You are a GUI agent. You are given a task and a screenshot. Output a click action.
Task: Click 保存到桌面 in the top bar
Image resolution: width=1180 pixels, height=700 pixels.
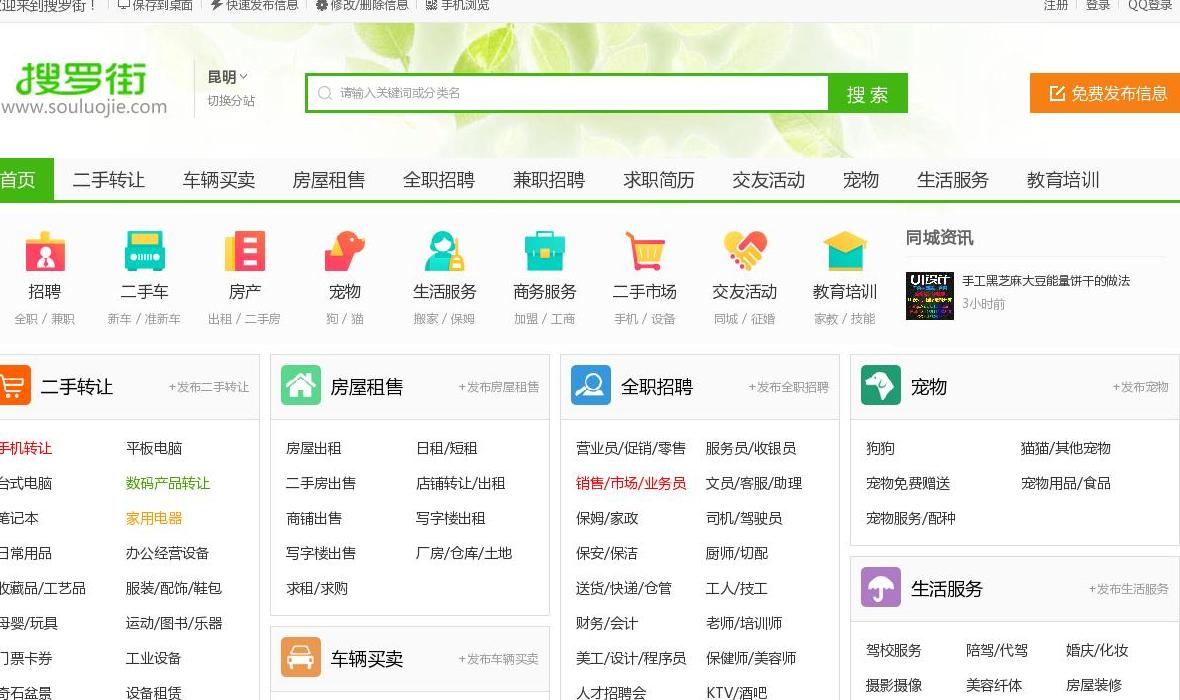click(x=155, y=5)
